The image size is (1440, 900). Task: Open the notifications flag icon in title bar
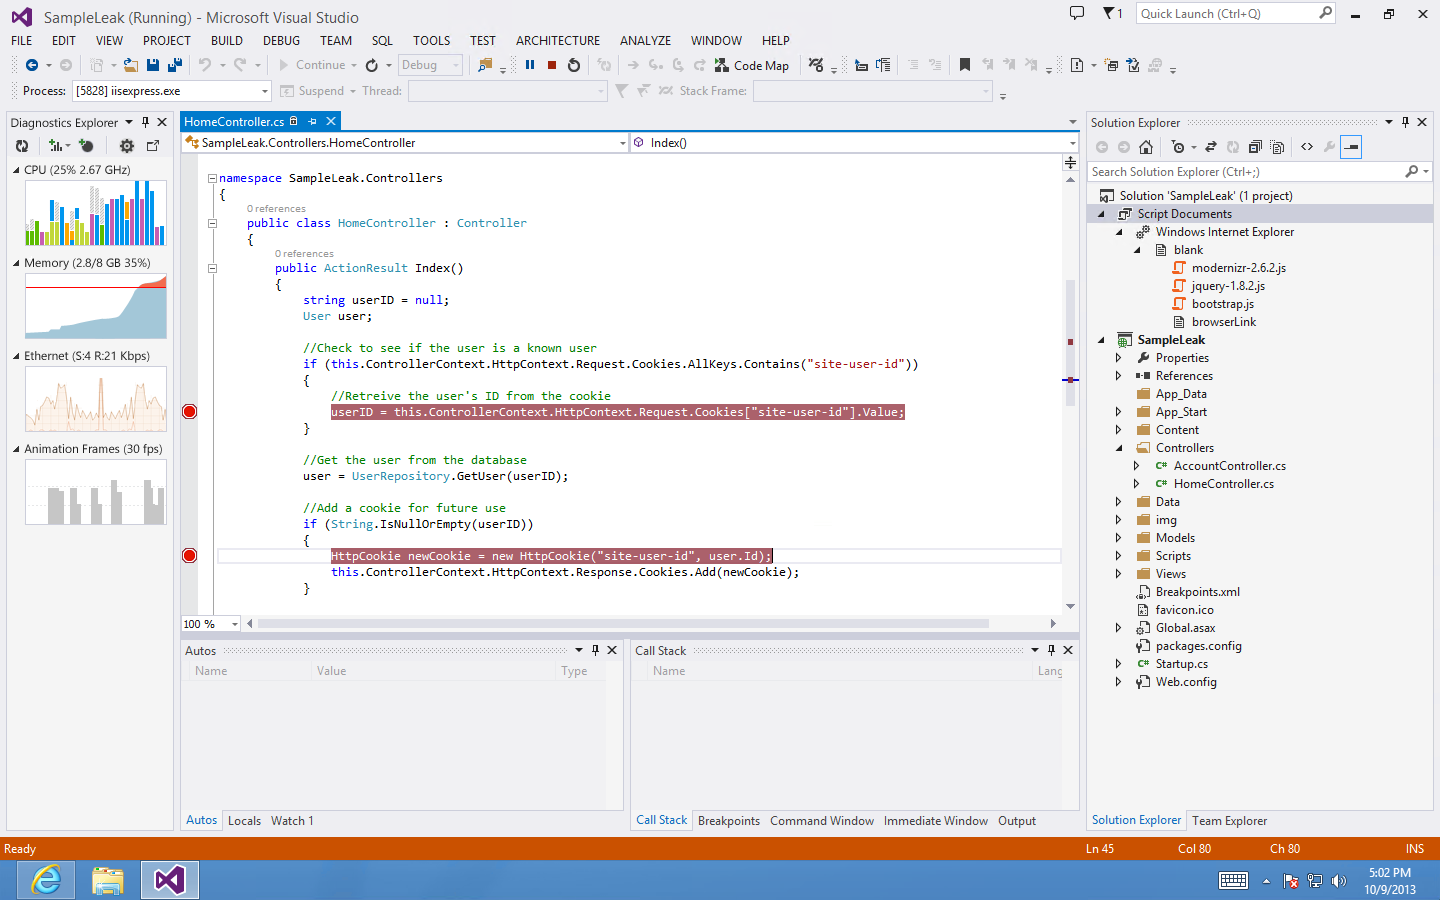click(x=1112, y=13)
